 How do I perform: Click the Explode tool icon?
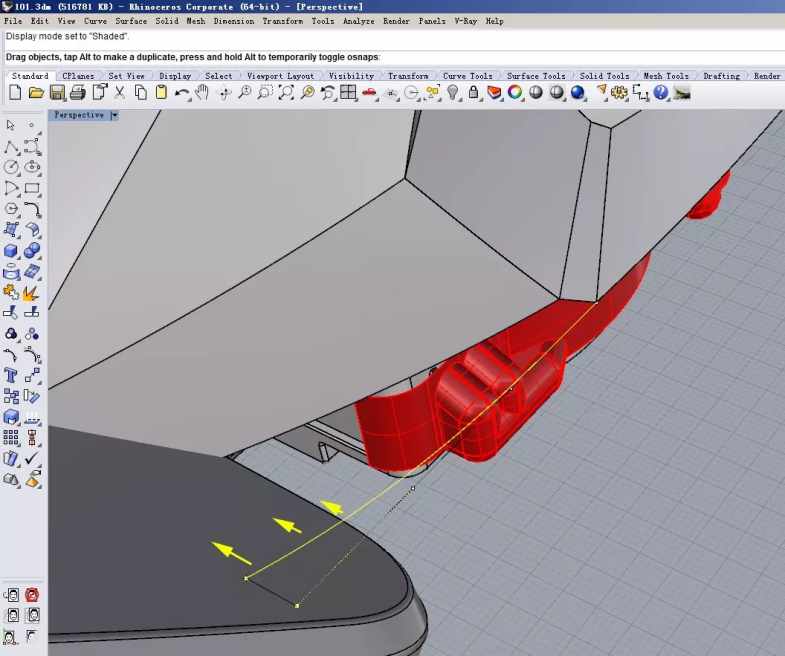point(32,293)
